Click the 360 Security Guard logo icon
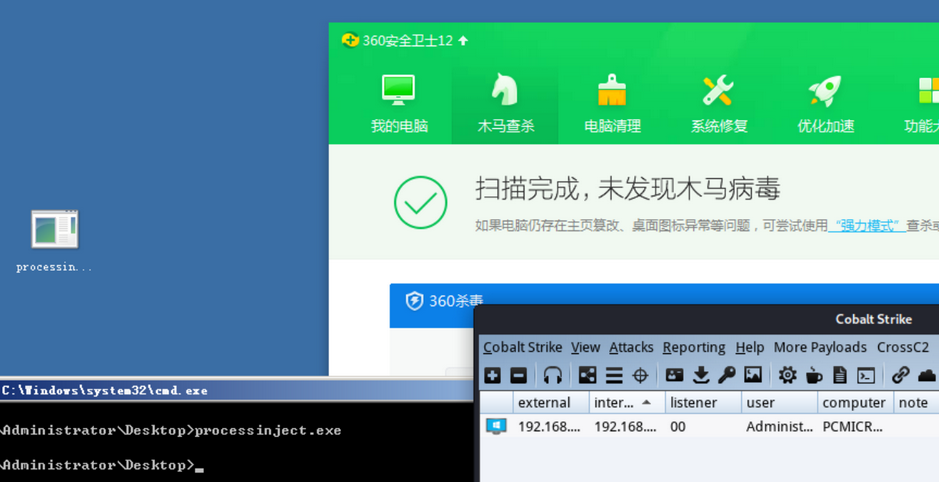The image size is (939, 482). click(350, 40)
